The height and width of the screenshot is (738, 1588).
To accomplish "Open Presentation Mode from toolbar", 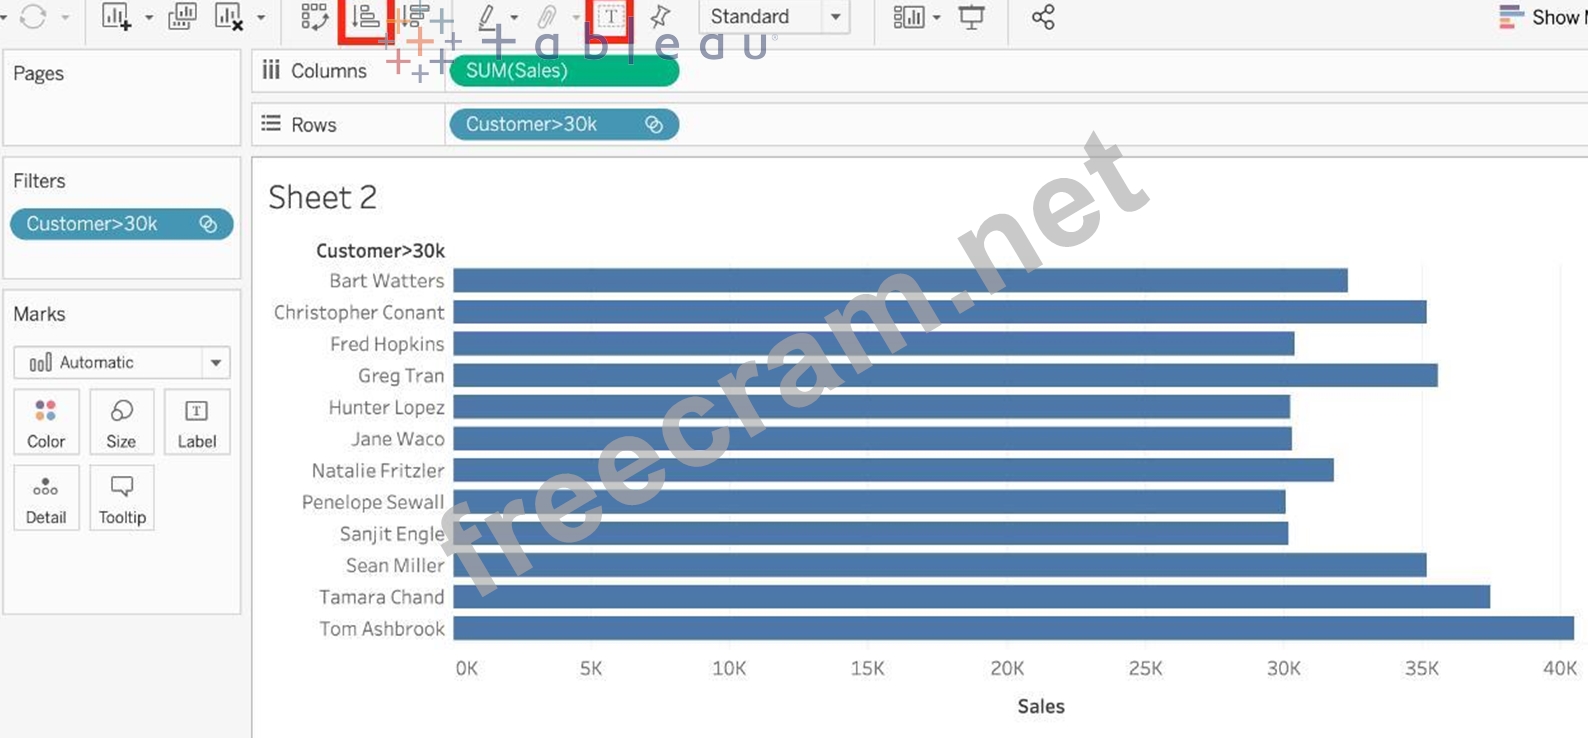I will 971,17.
